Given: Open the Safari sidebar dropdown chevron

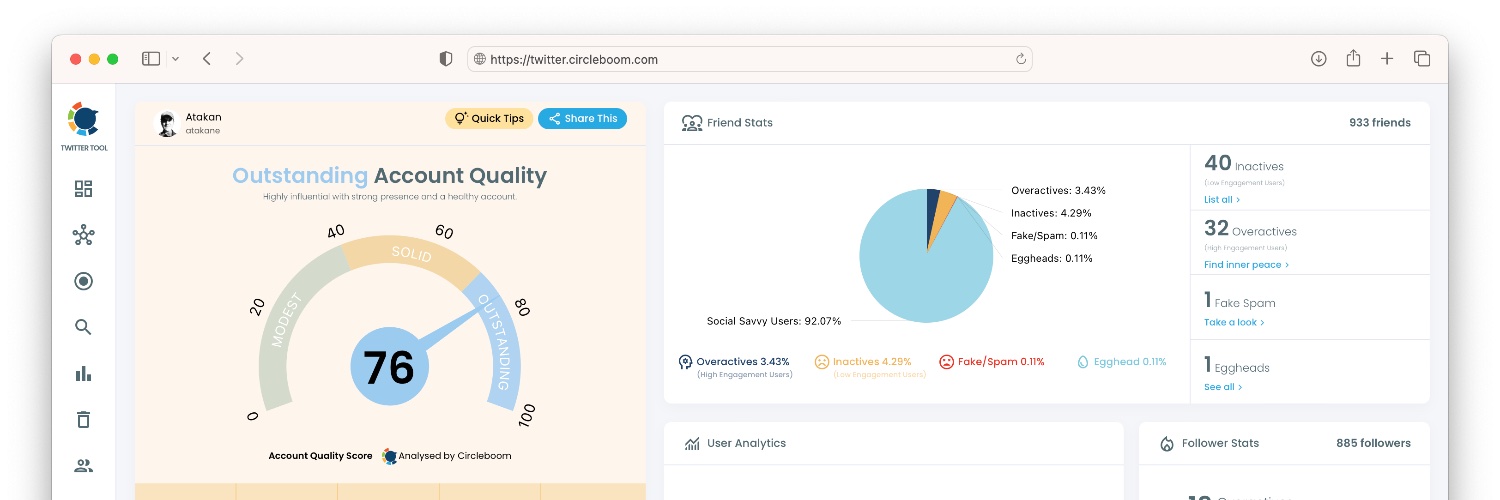Looking at the screenshot, I should pyautogui.click(x=175, y=59).
